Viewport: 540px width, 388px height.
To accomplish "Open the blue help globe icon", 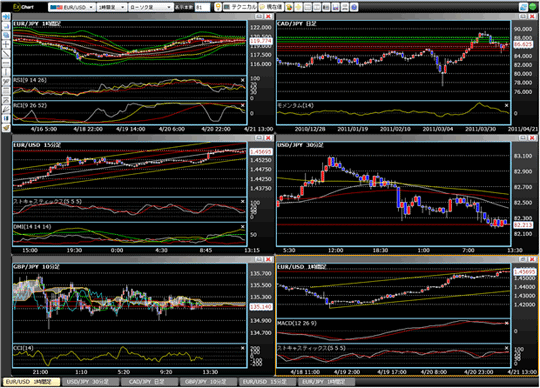I will click(354, 7).
